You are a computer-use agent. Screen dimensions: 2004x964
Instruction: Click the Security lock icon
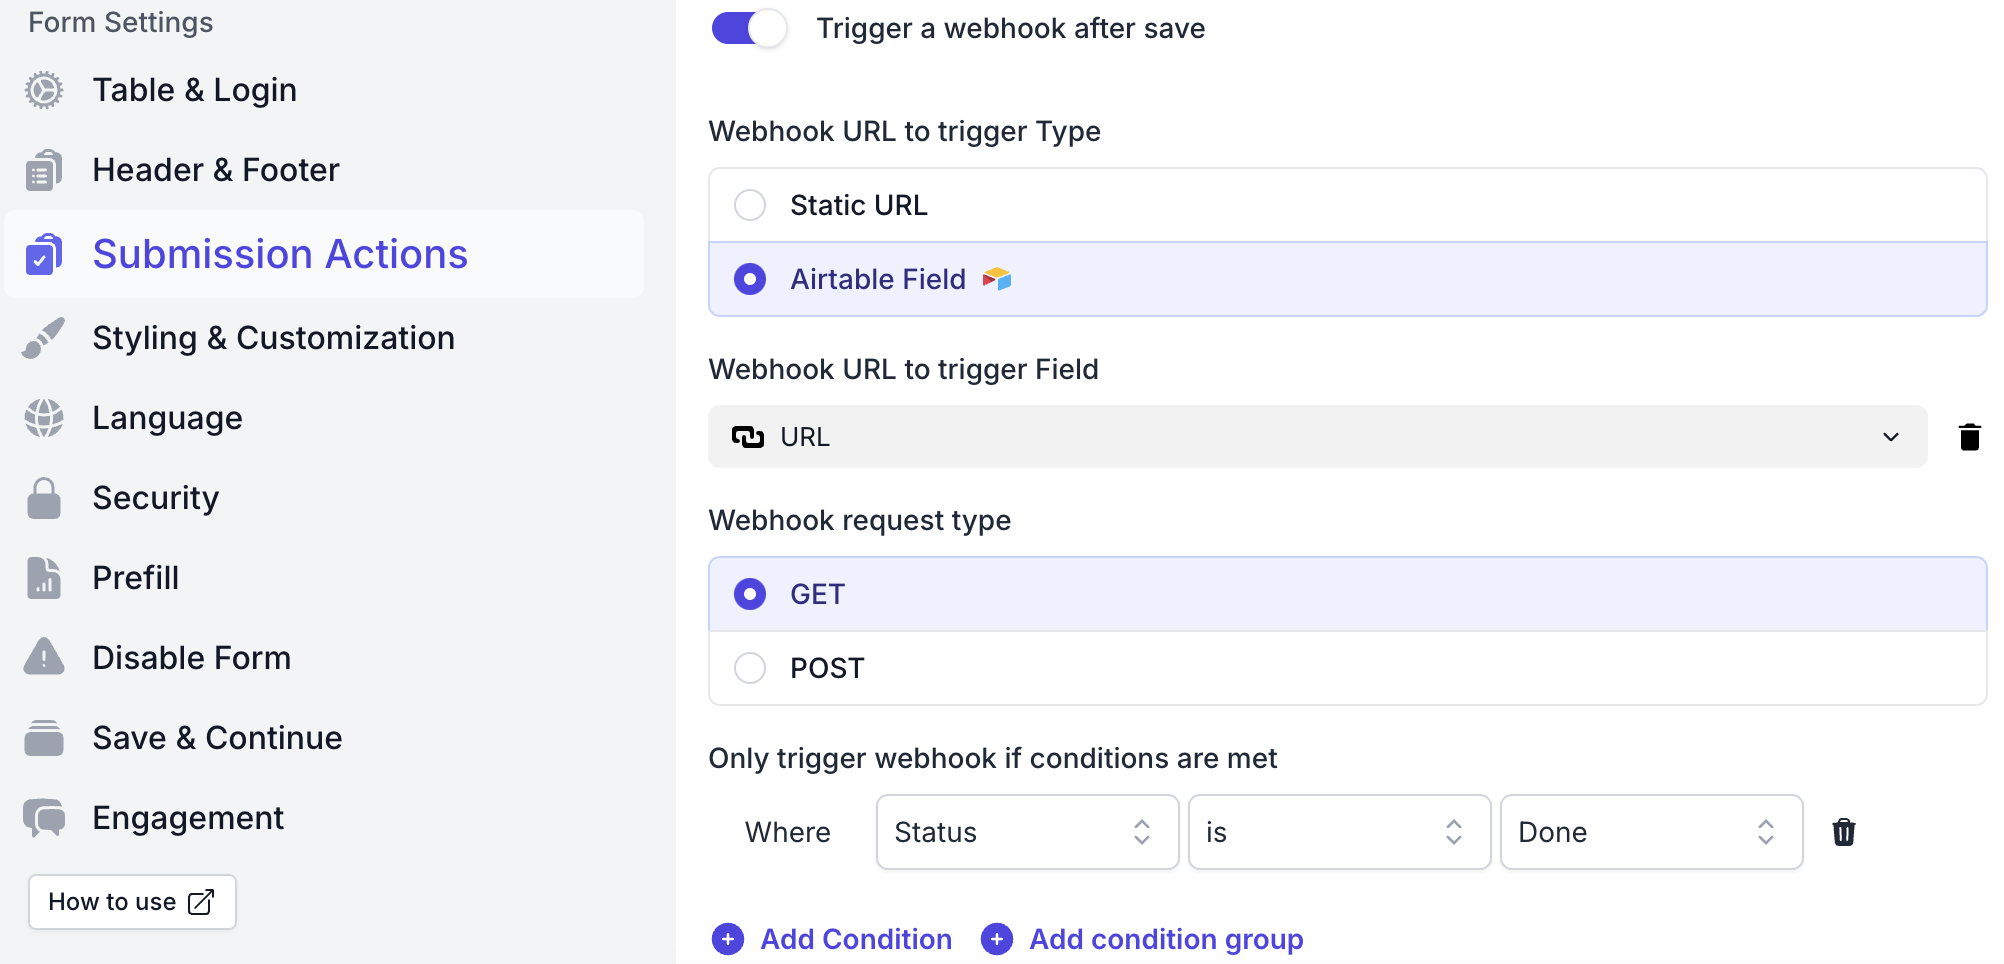[44, 498]
